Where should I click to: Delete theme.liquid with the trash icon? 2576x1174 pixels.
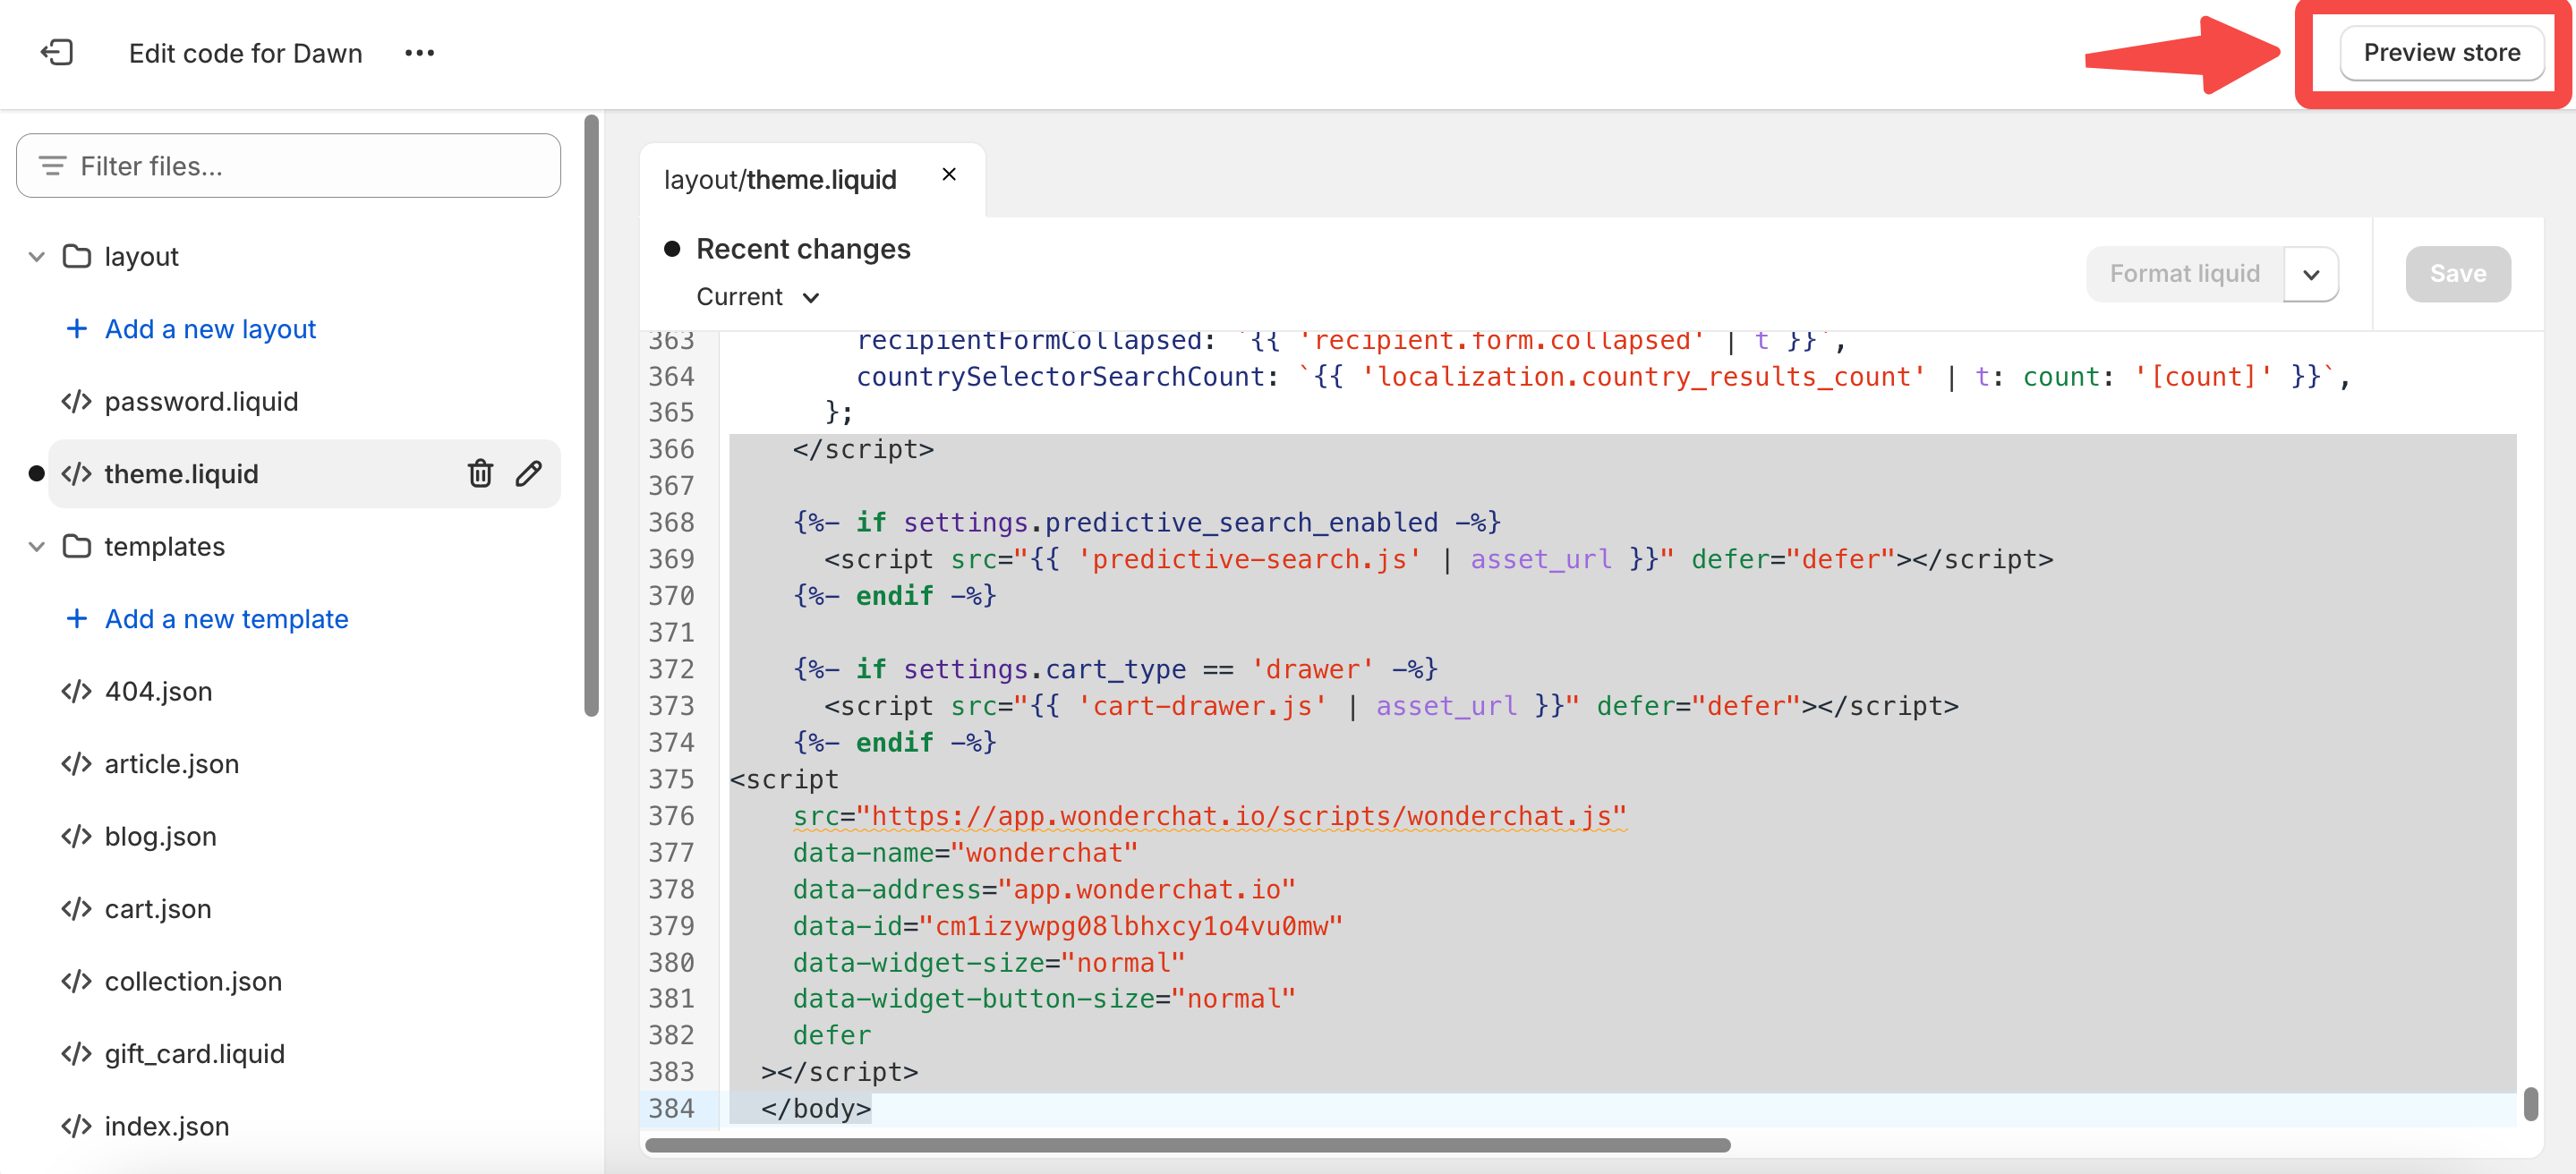(480, 473)
